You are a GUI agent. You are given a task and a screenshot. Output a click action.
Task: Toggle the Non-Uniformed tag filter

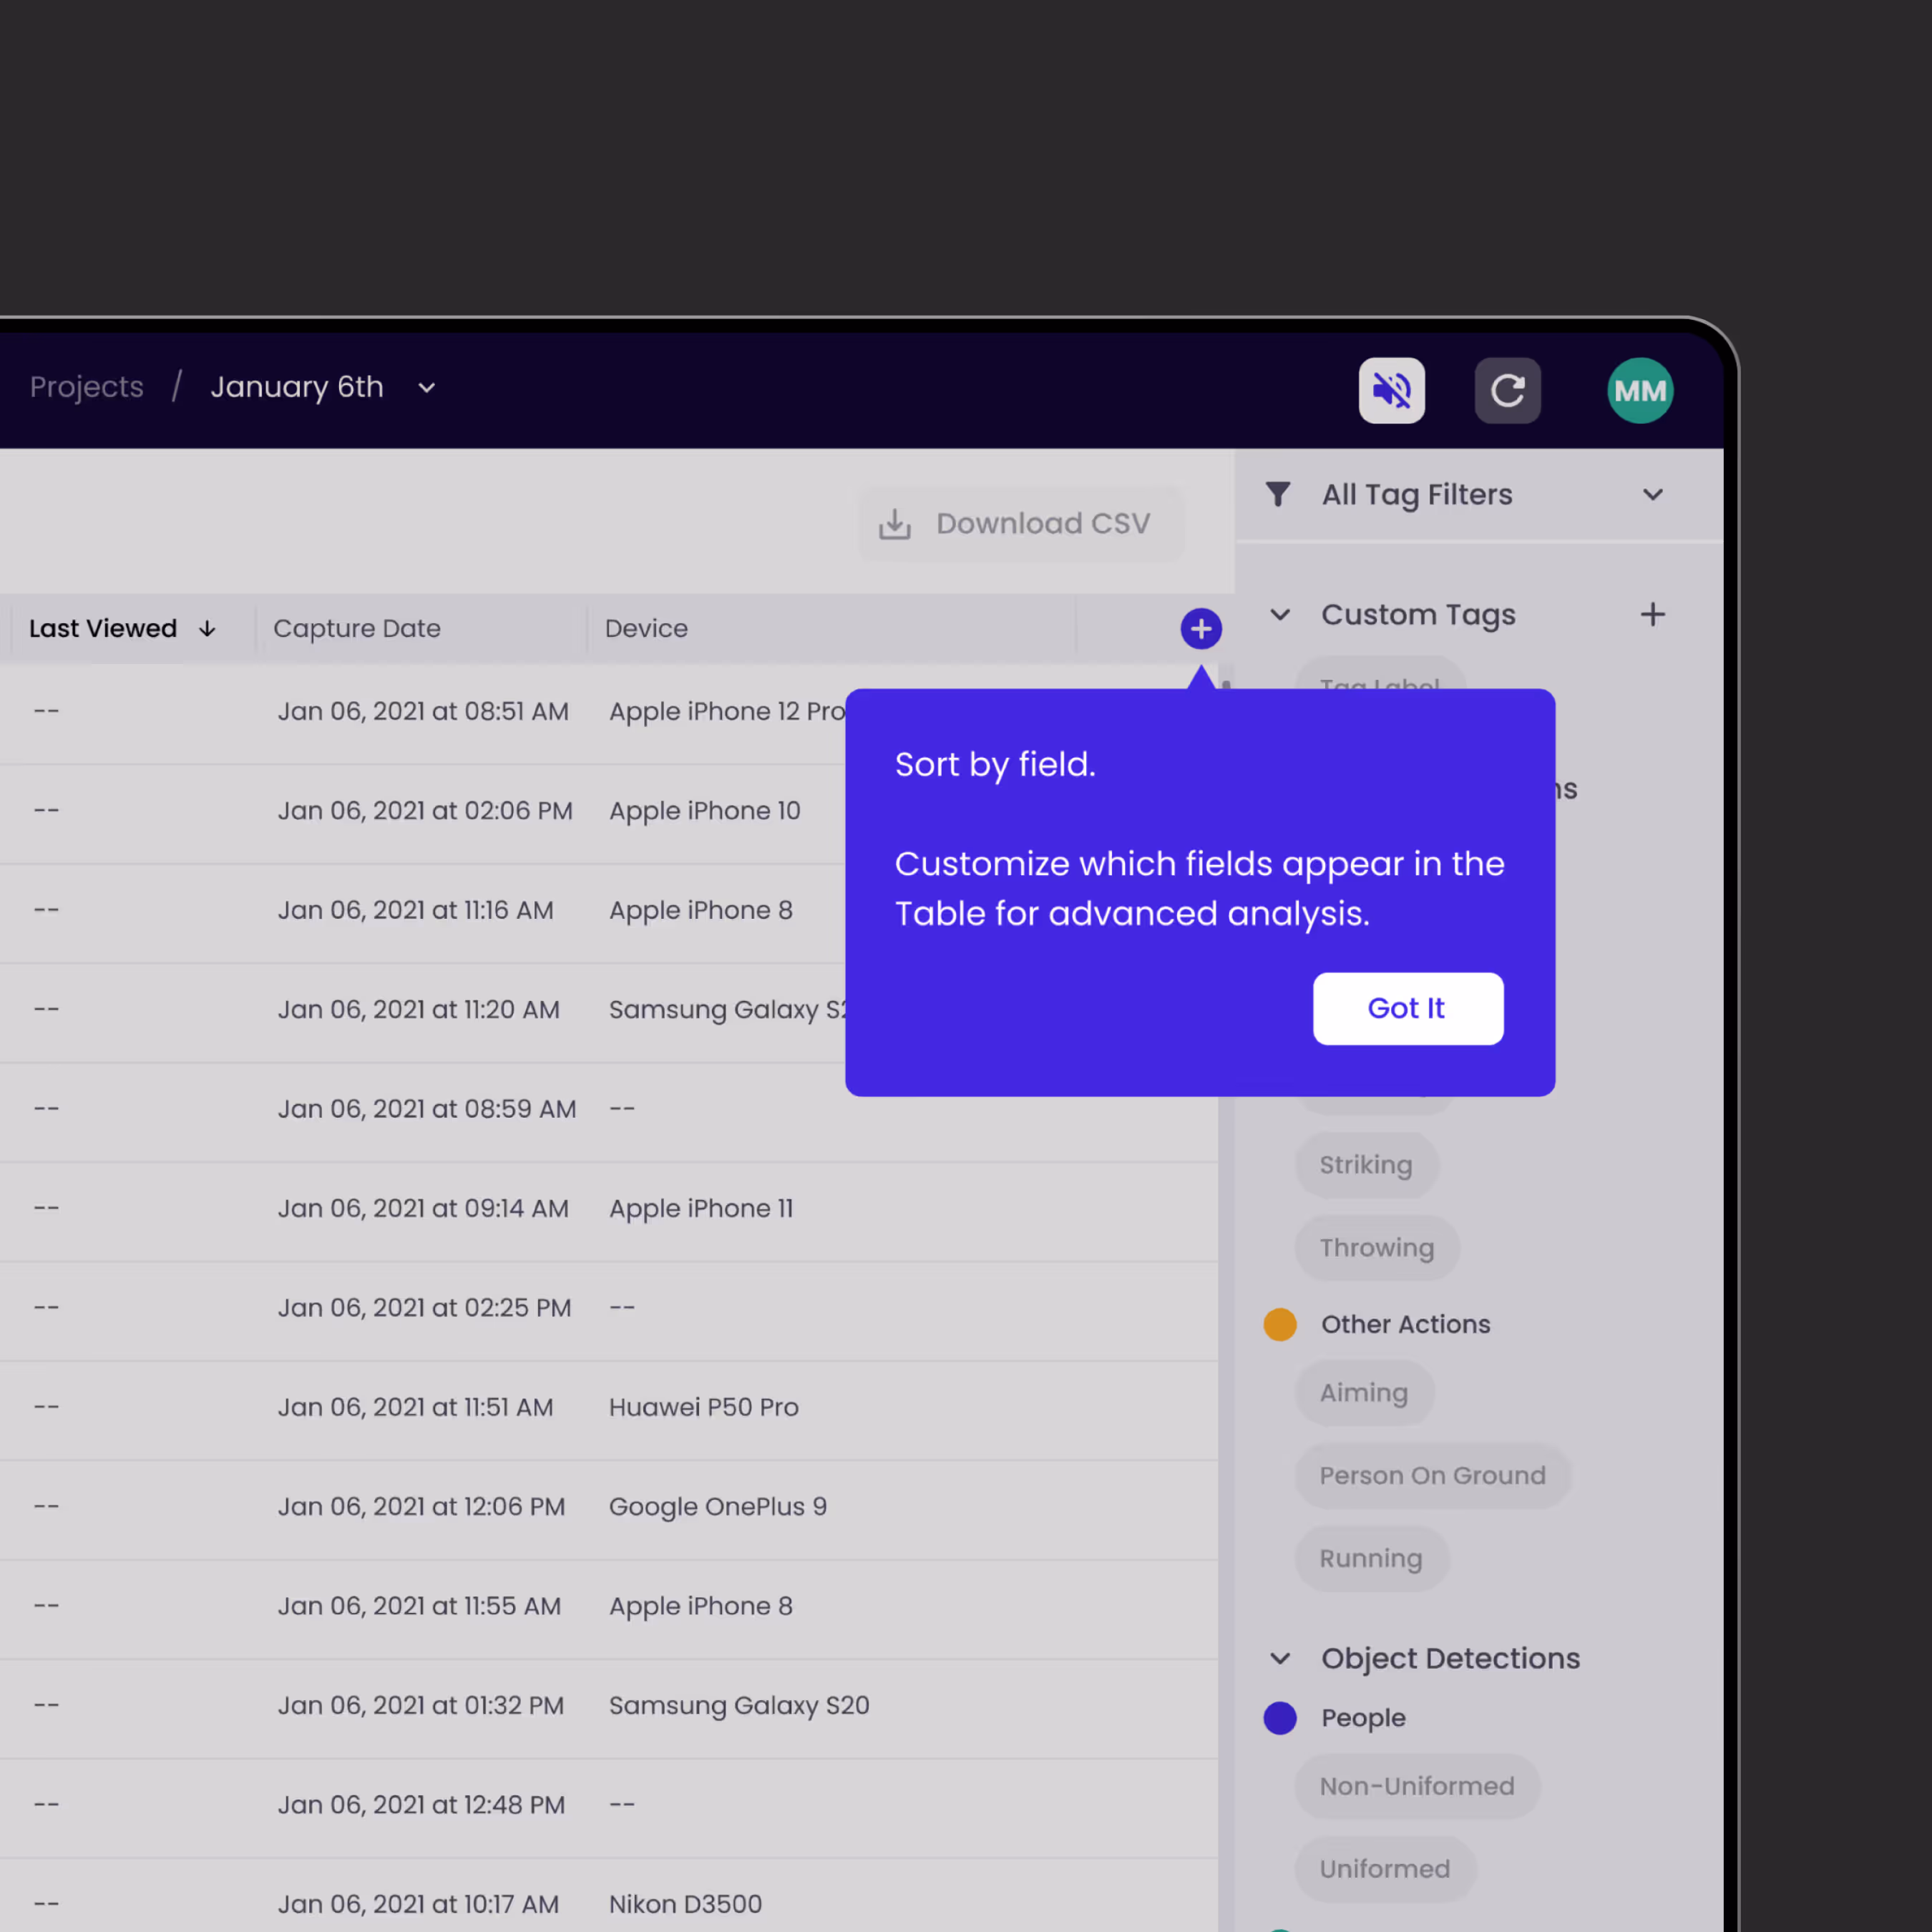pyautogui.click(x=1417, y=1786)
